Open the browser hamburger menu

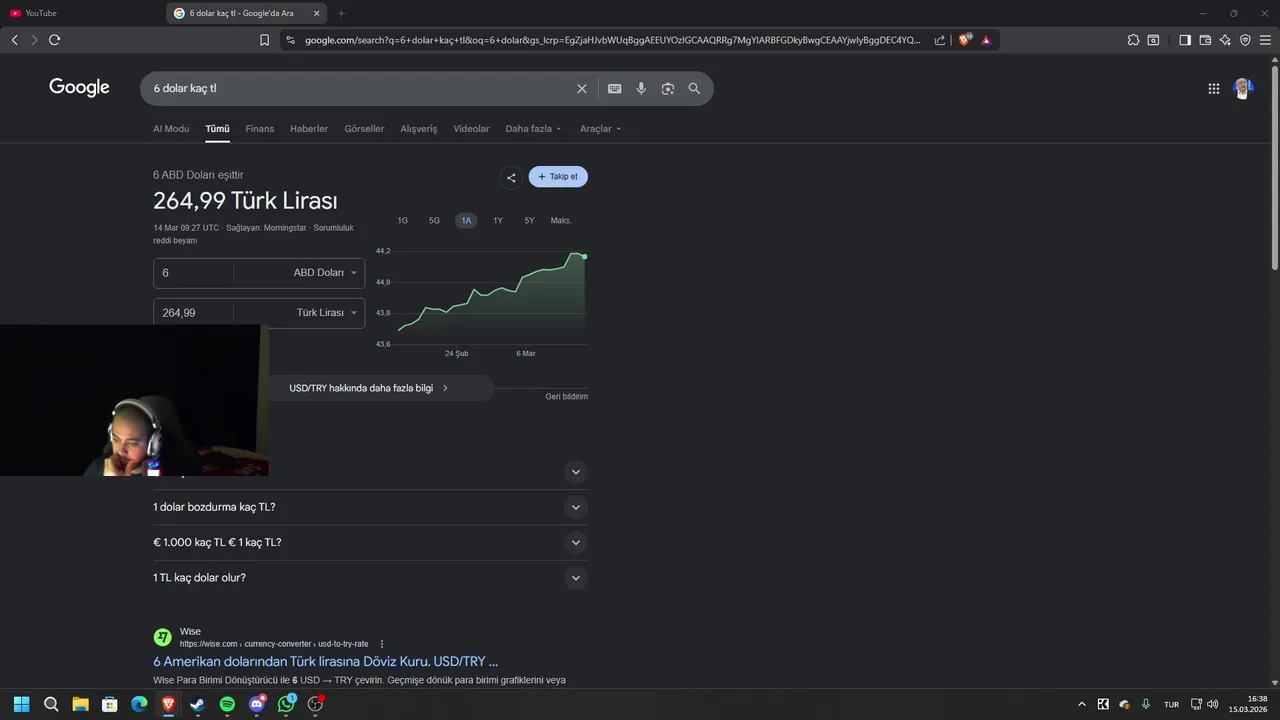coord(1265,40)
